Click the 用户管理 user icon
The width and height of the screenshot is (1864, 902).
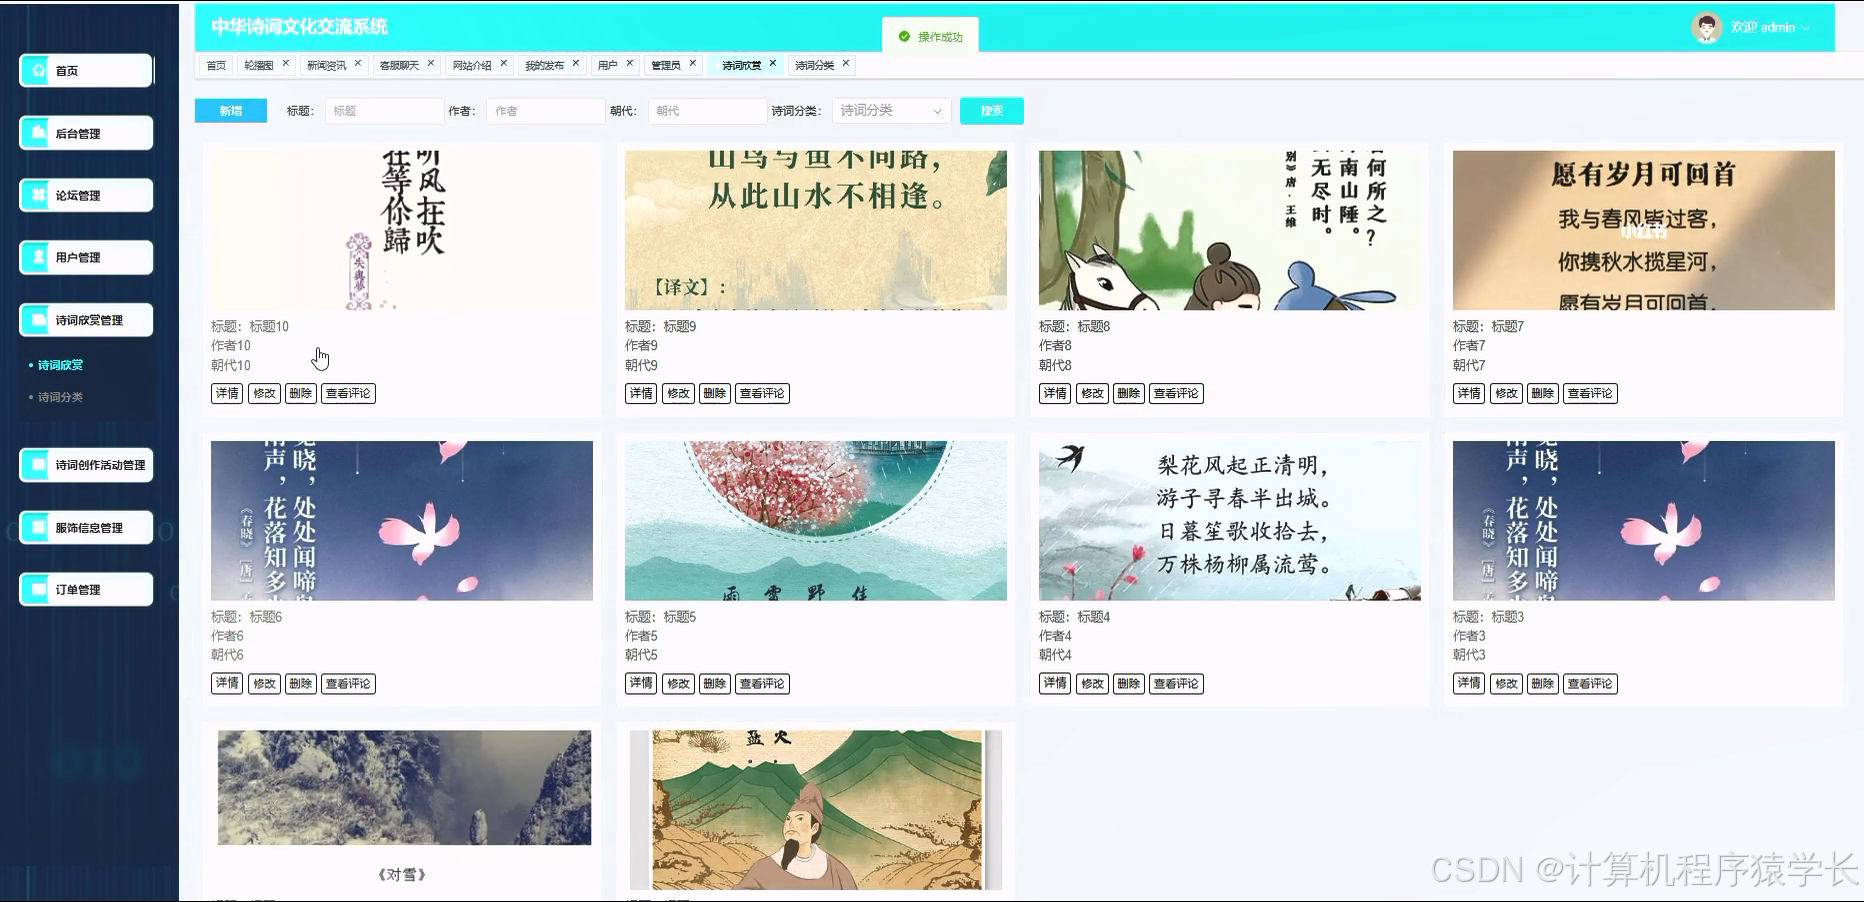coord(37,257)
